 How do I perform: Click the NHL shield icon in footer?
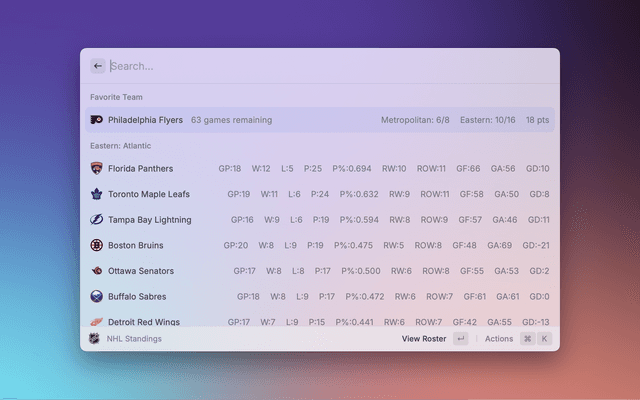tap(95, 339)
